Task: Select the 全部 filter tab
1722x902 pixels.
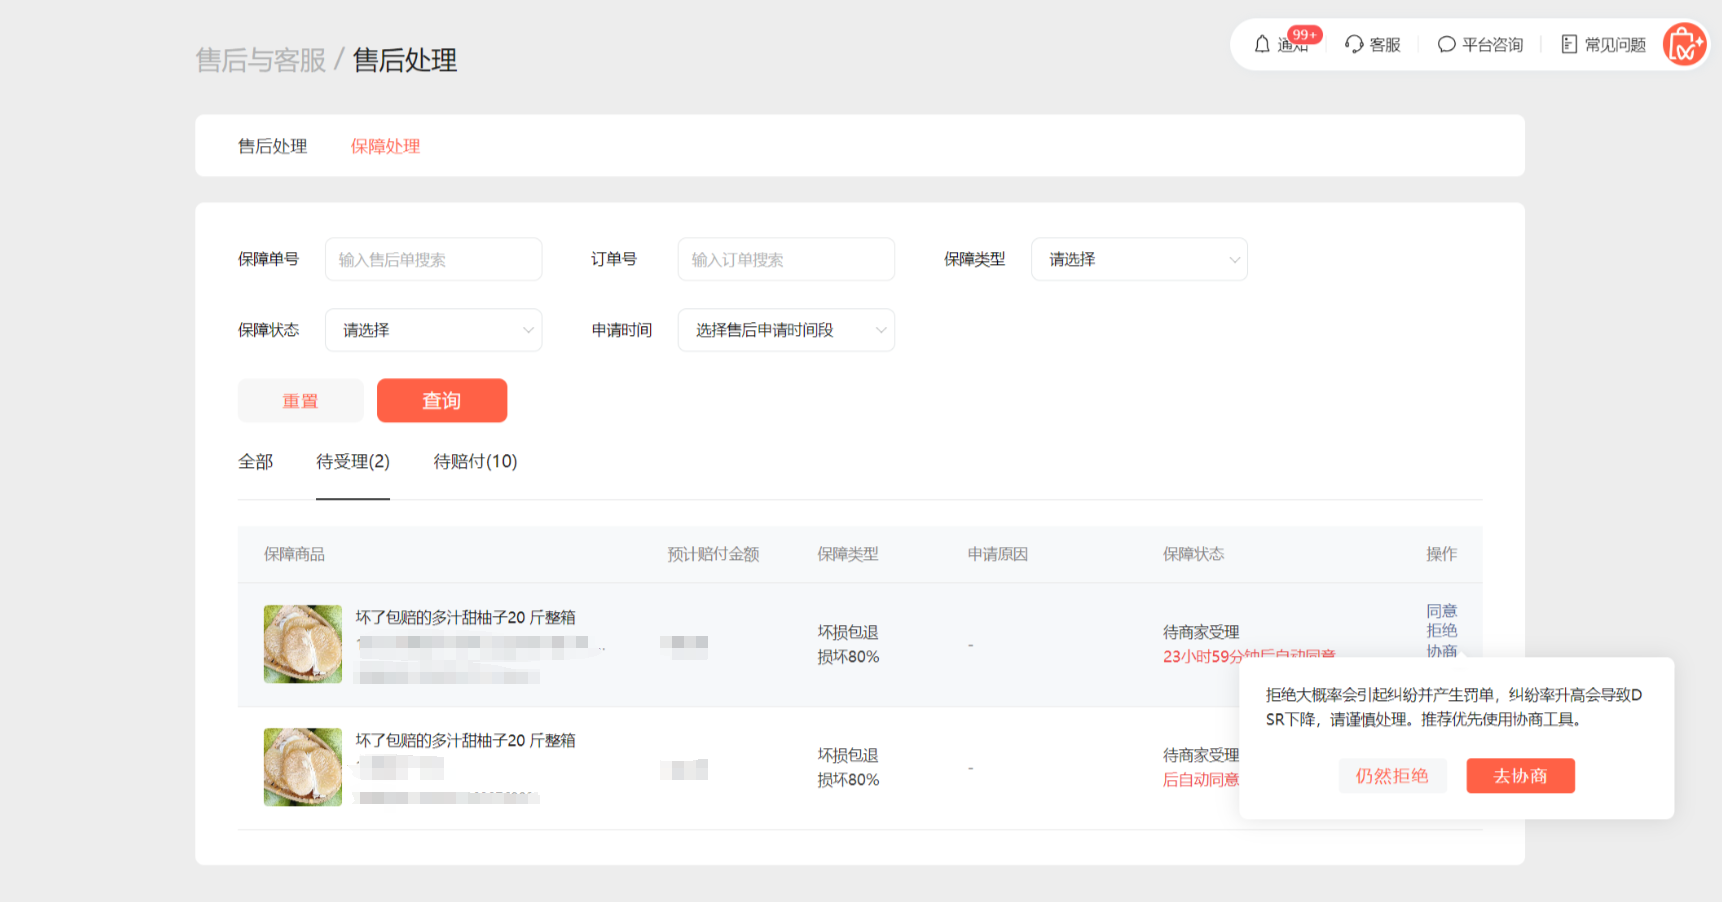Action: pos(255,461)
